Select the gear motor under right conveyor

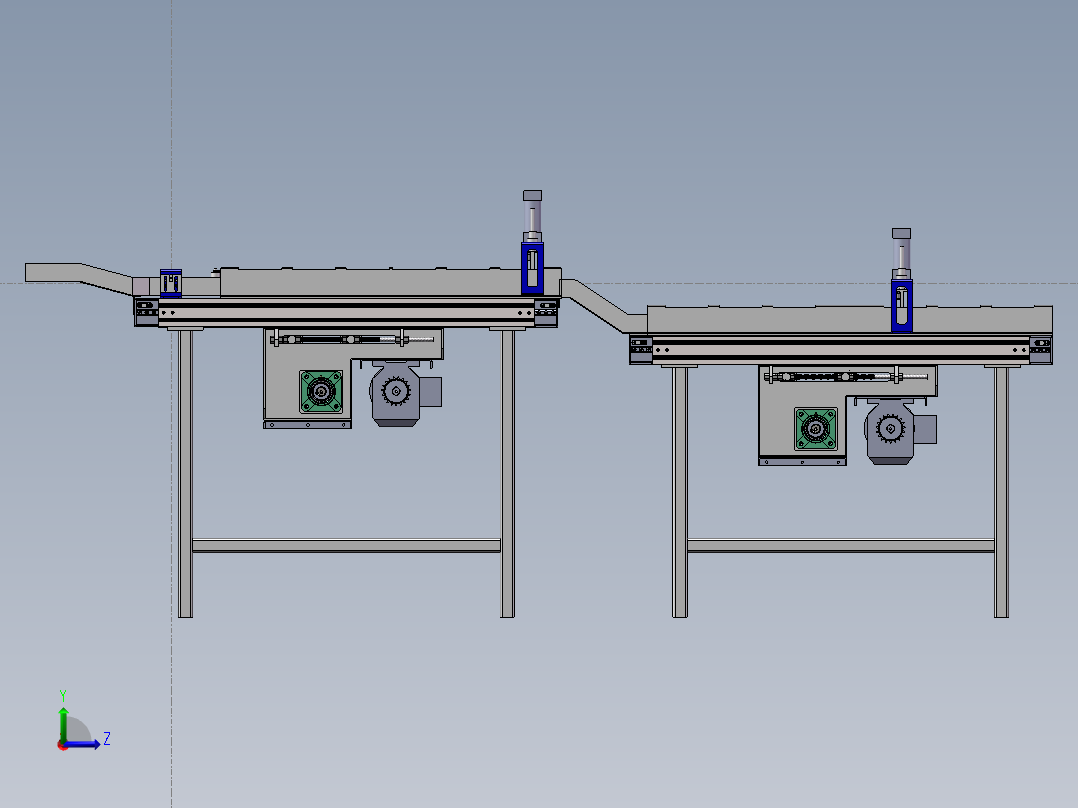(x=890, y=431)
